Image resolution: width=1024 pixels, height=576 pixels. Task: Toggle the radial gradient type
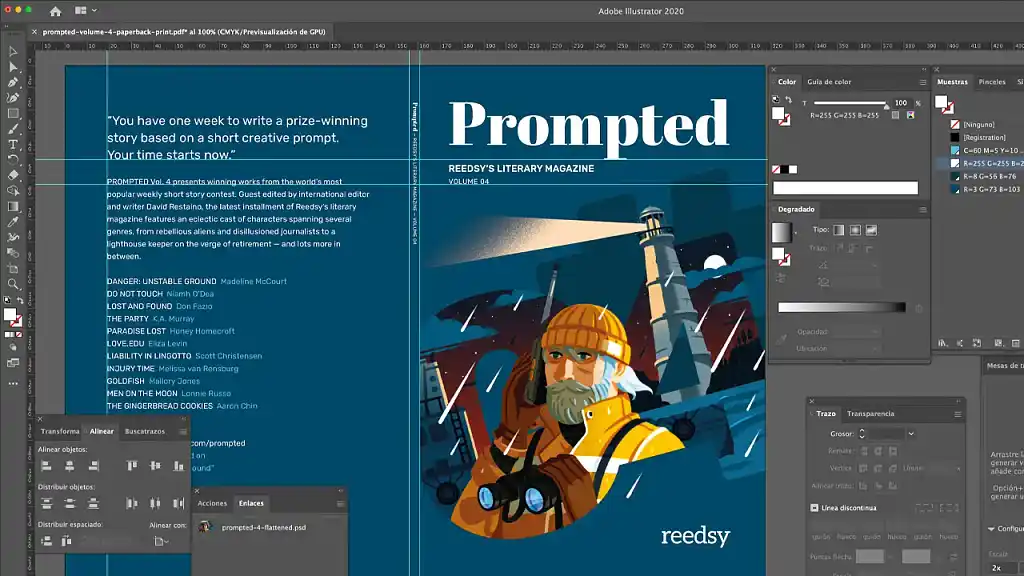point(856,229)
